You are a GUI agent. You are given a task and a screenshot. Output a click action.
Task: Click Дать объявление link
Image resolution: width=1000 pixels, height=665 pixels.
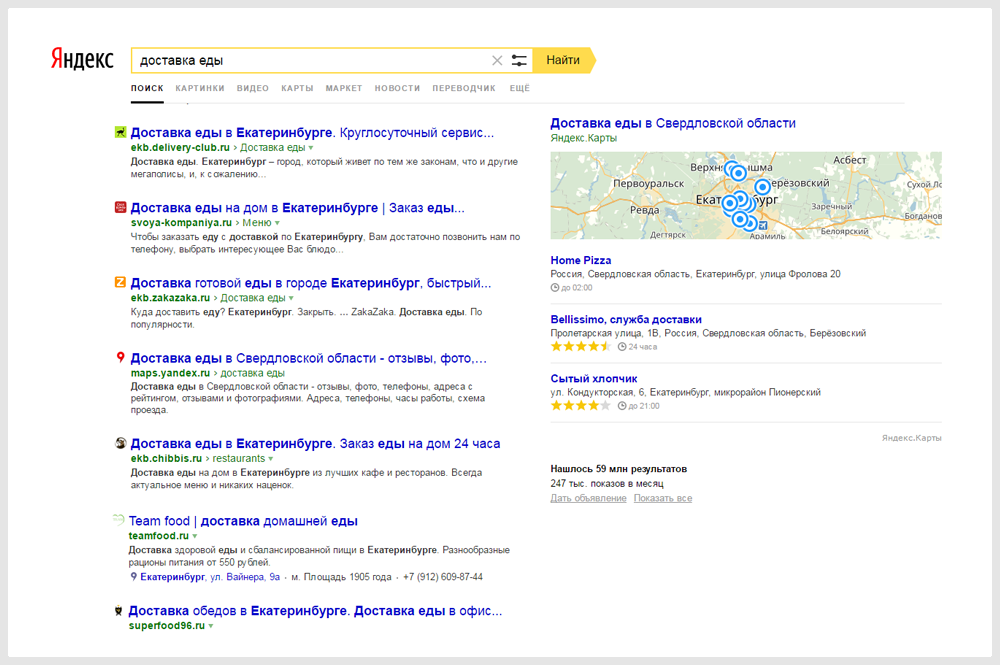tap(588, 499)
